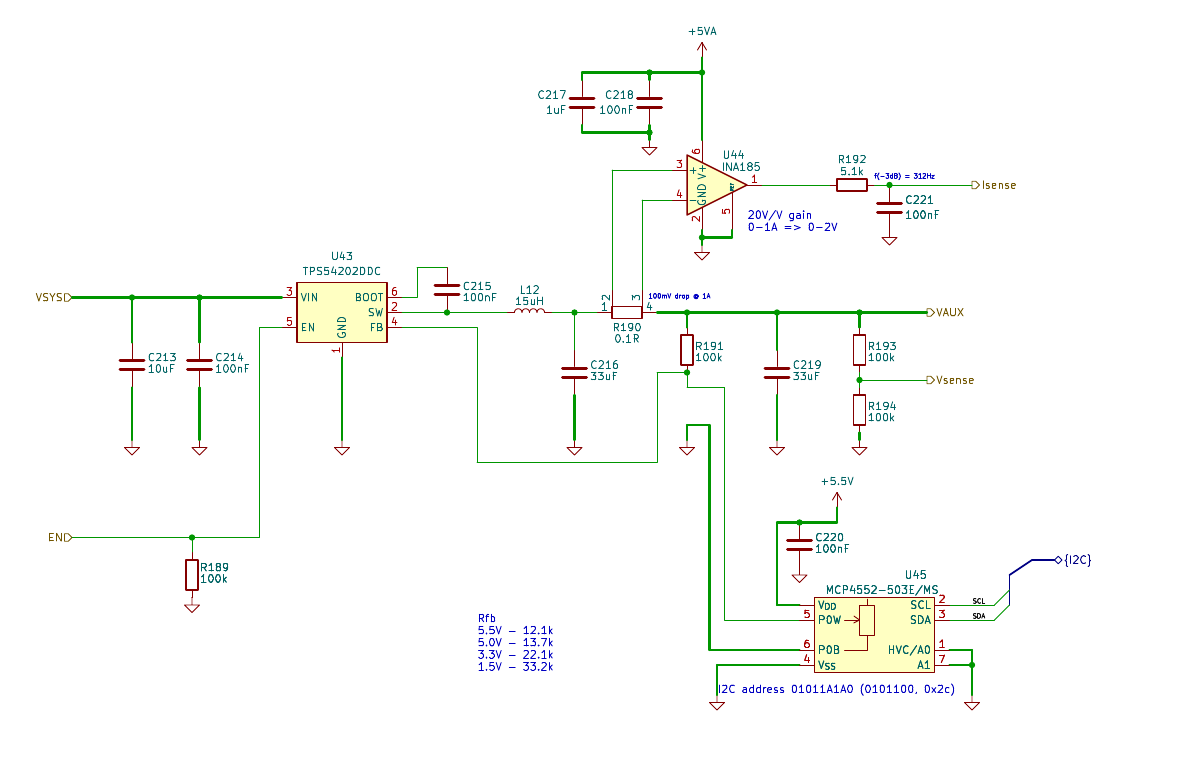
Task: Click the {I2C} bus label
Action: click(x=1076, y=559)
